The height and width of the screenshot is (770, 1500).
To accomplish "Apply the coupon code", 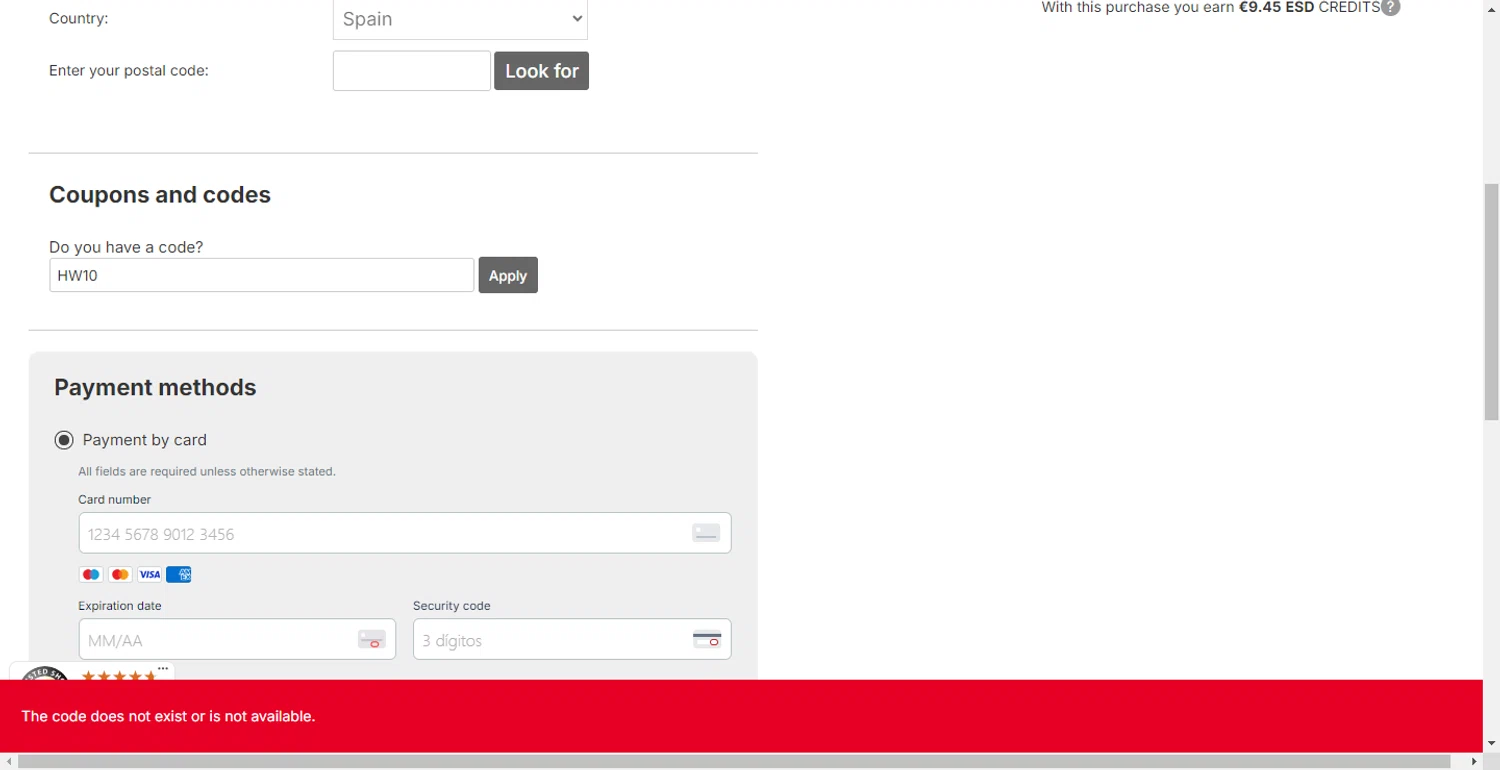I will pyautogui.click(x=508, y=275).
